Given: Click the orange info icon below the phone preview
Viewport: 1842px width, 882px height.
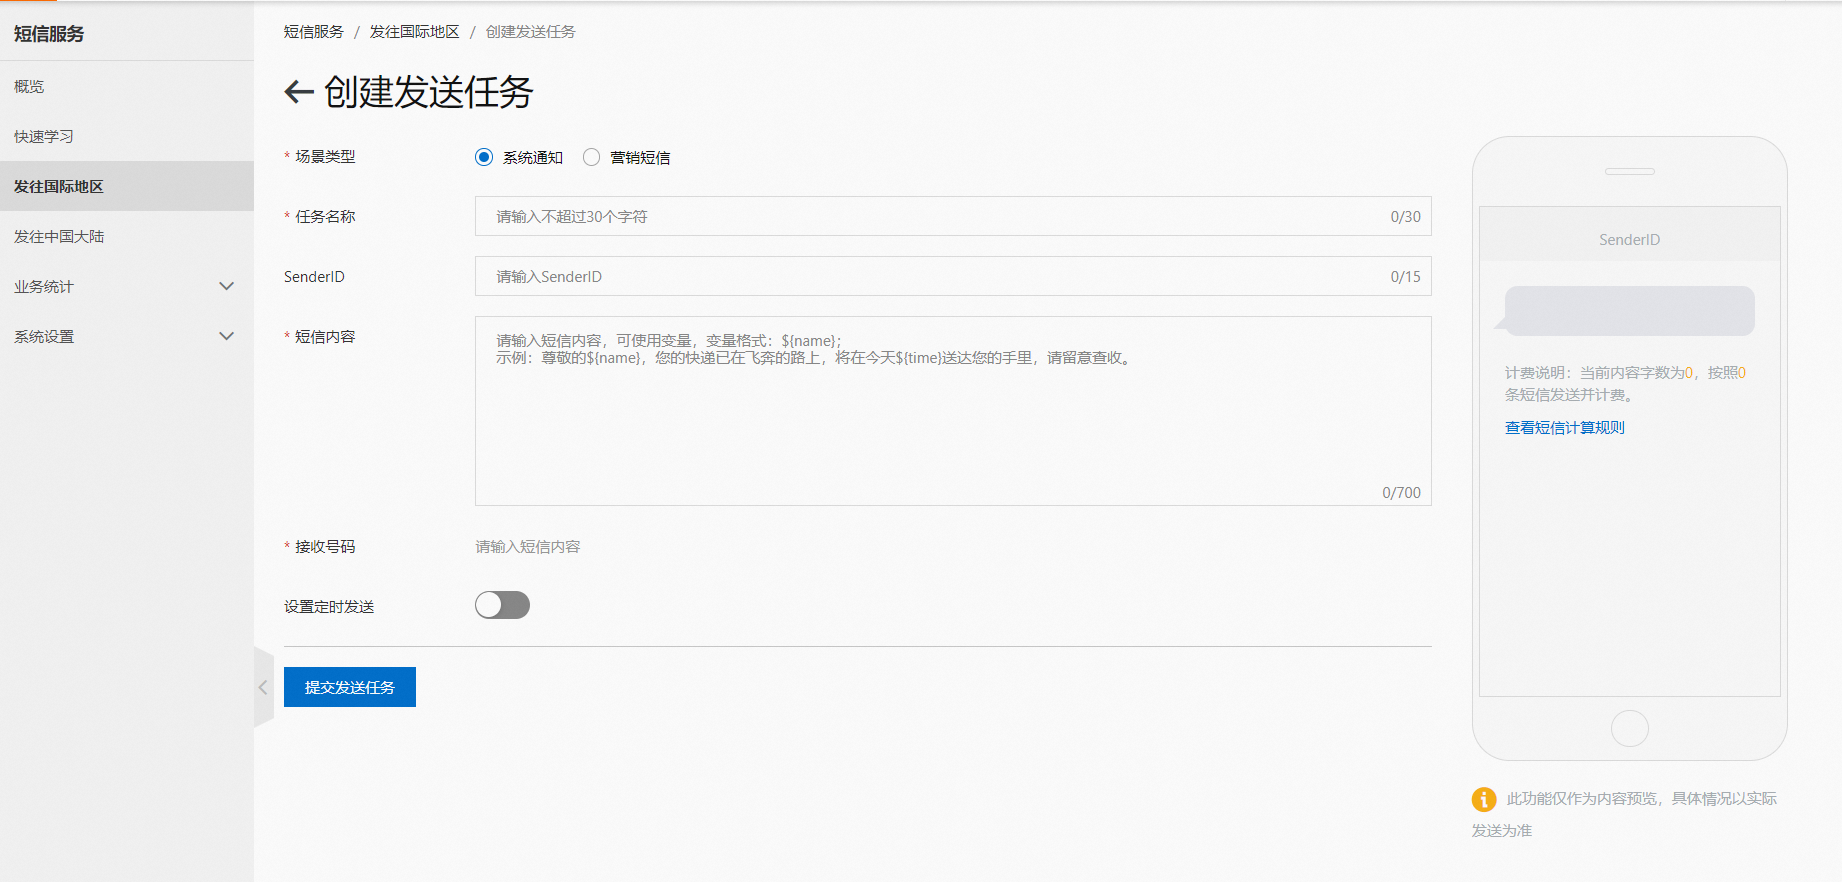Looking at the screenshot, I should (x=1484, y=799).
